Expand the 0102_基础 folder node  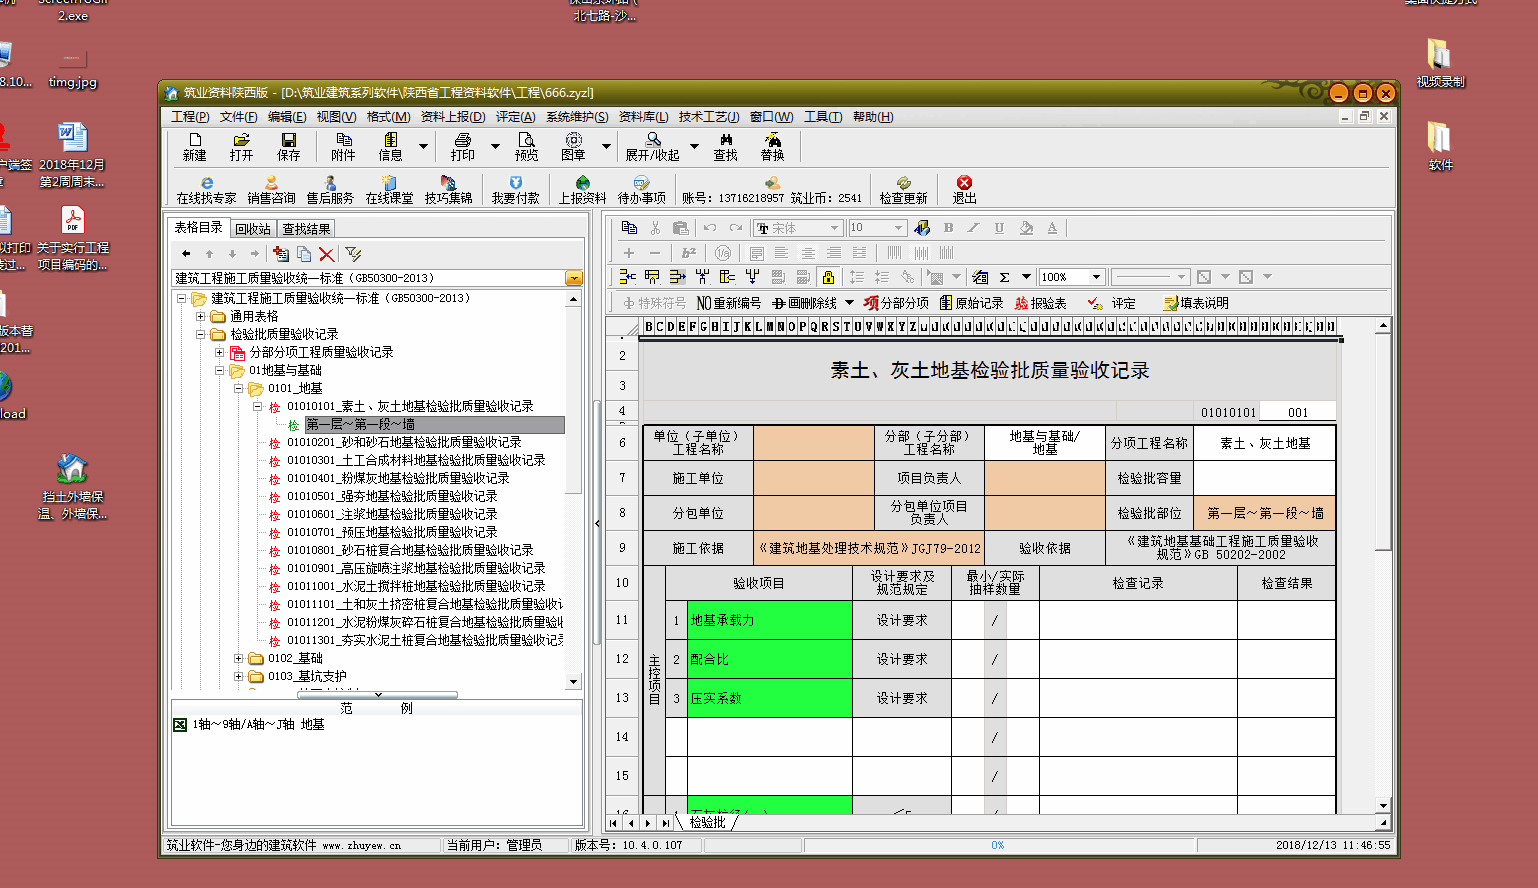(x=238, y=658)
